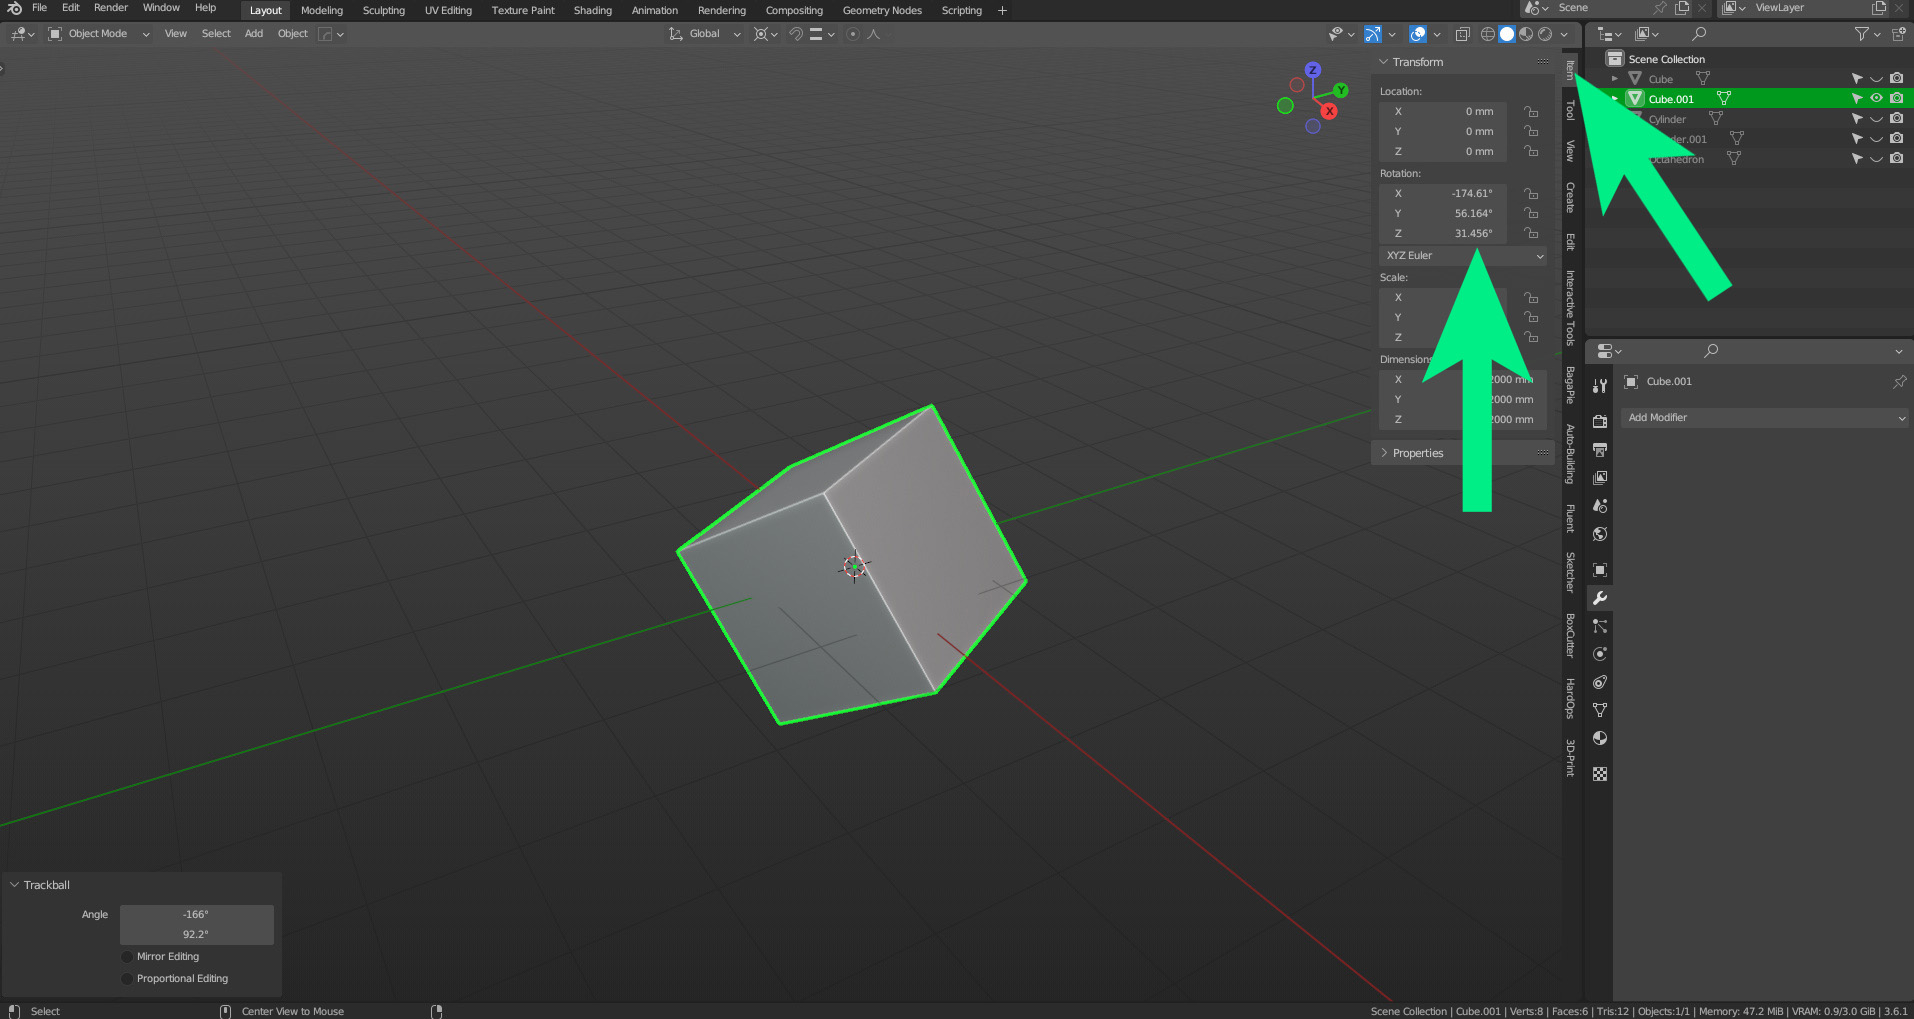Hide Cube.001 with its eye icon

coord(1876,98)
